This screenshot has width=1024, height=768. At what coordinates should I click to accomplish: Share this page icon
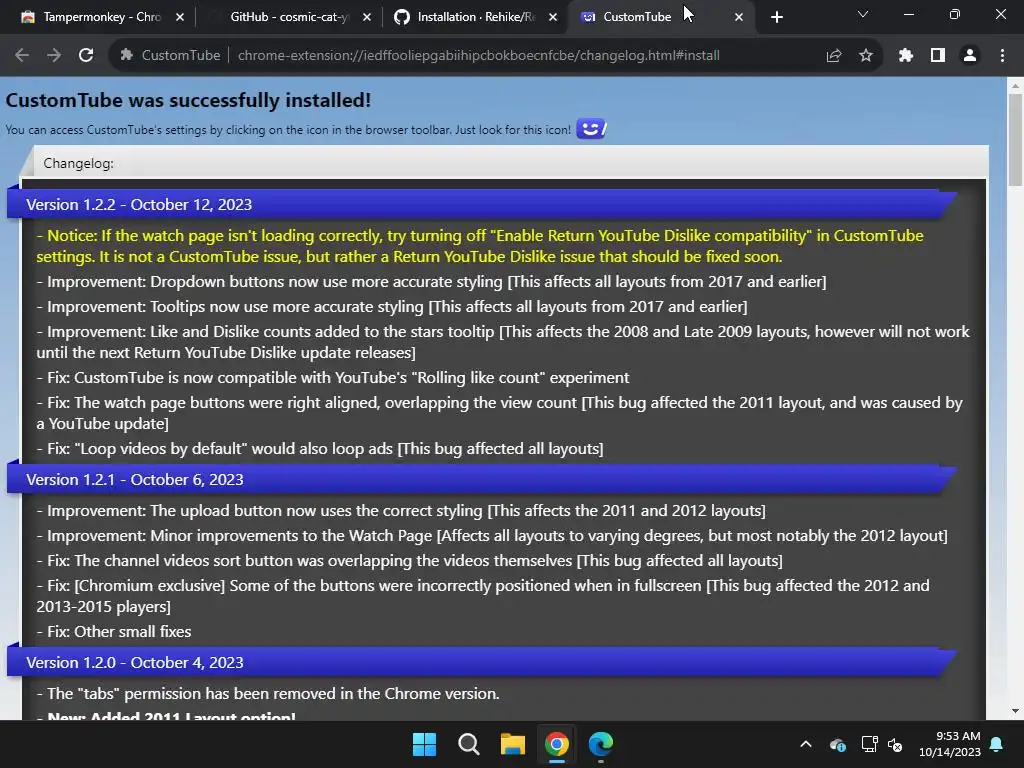tap(834, 56)
